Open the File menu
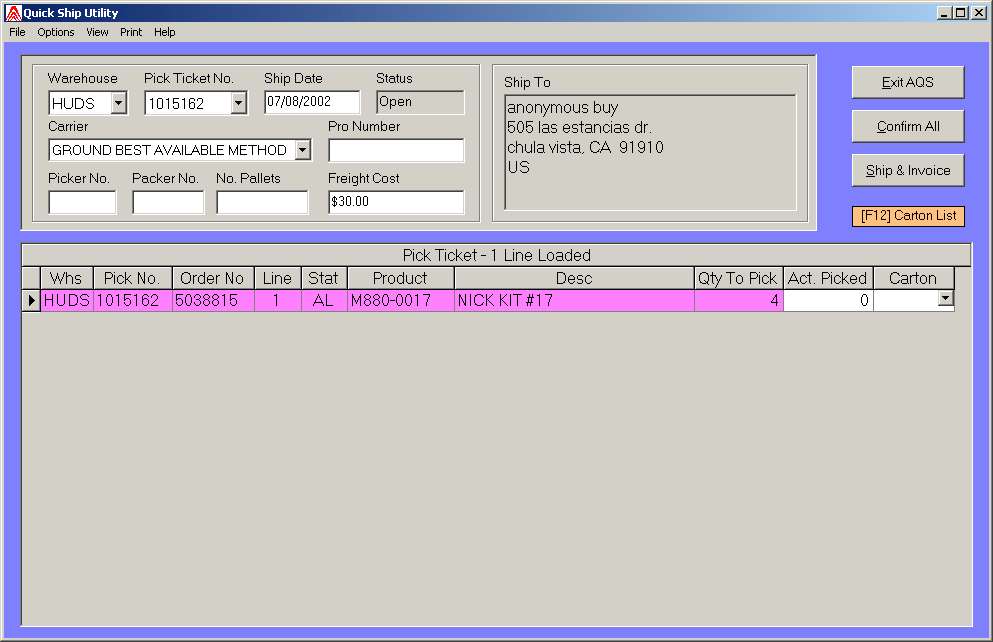 click(x=17, y=32)
